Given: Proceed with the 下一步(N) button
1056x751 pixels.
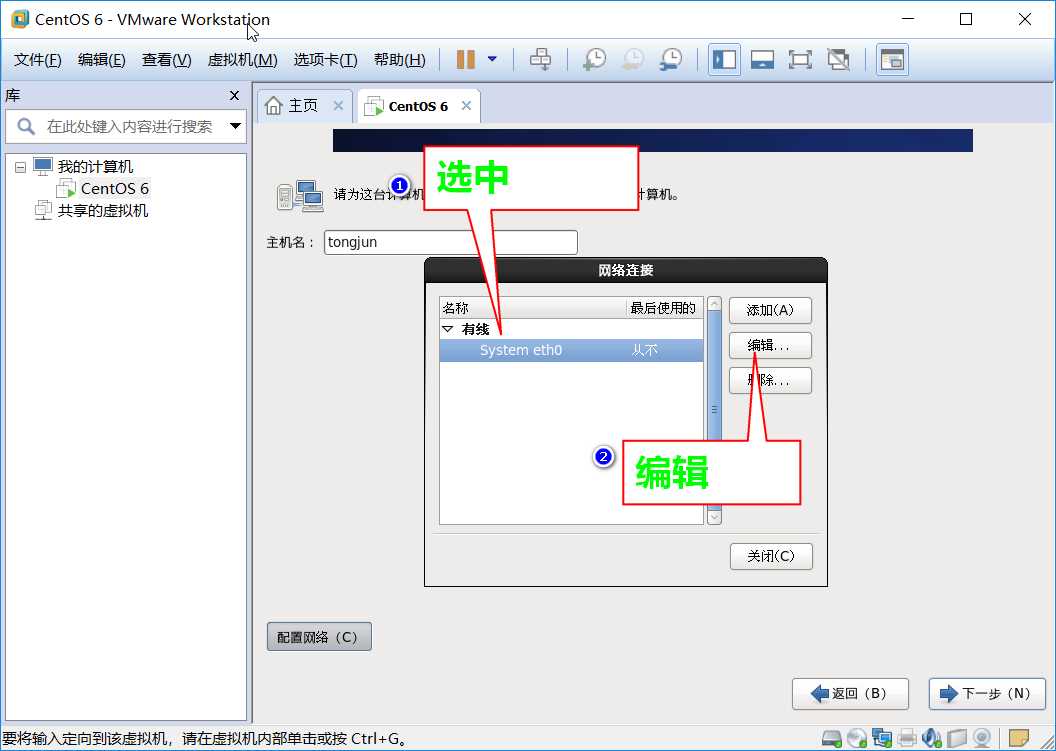Looking at the screenshot, I should pyautogui.click(x=987, y=694).
